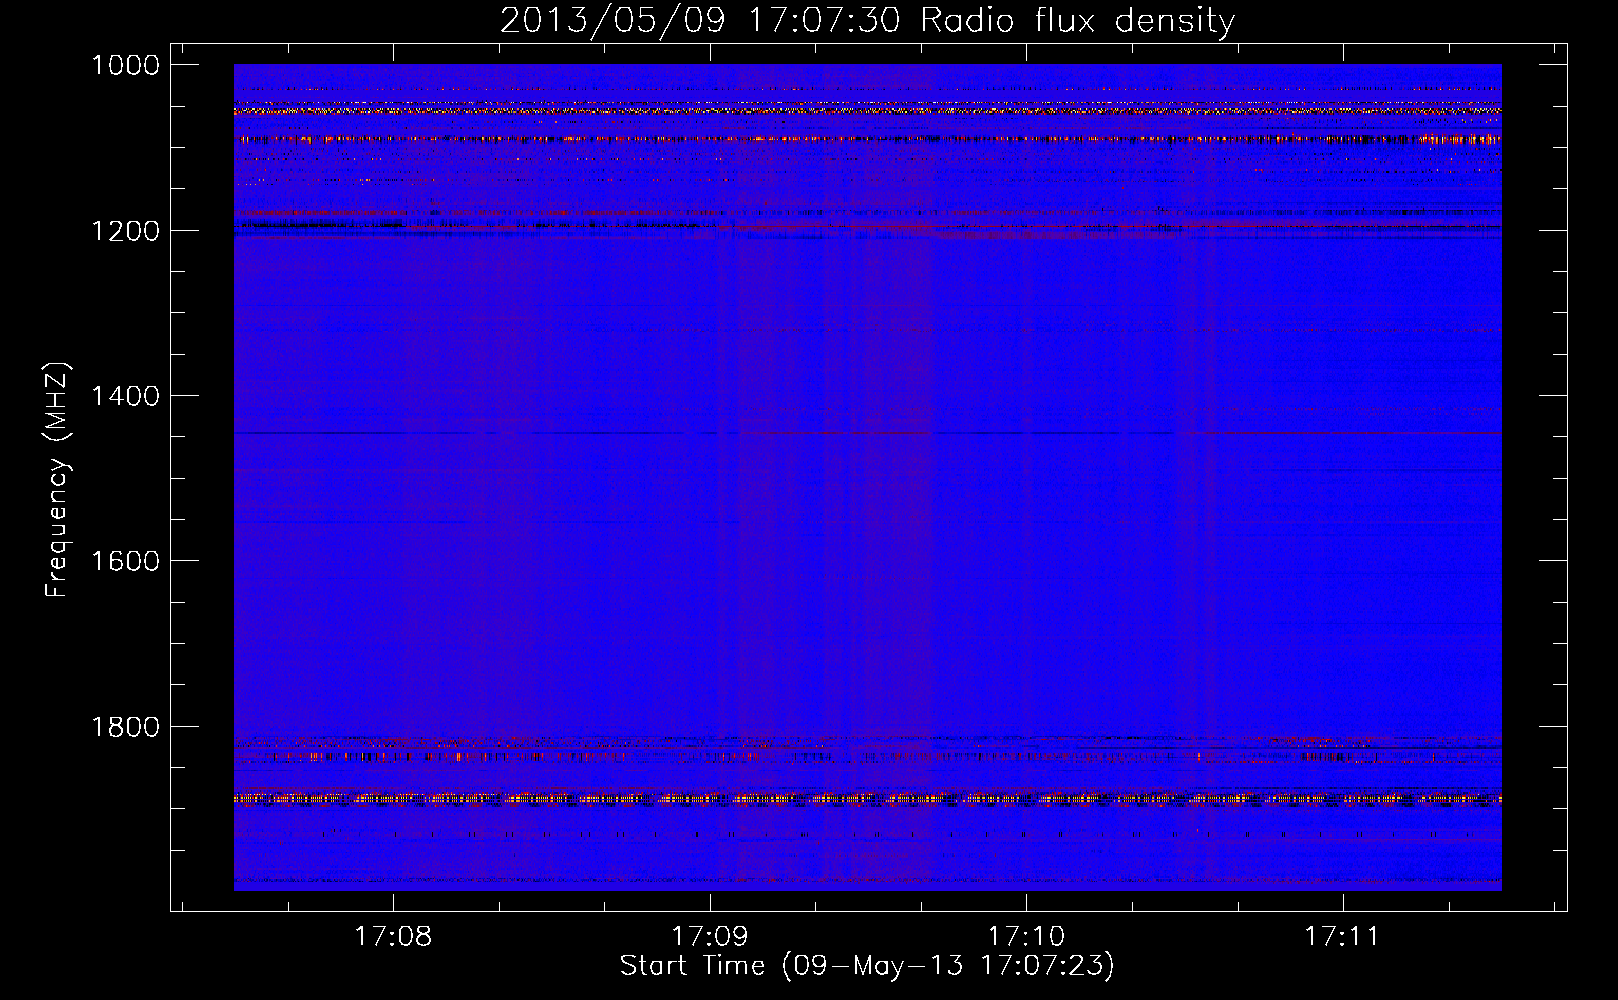Click the 1400 frequency tick label

tap(125, 396)
